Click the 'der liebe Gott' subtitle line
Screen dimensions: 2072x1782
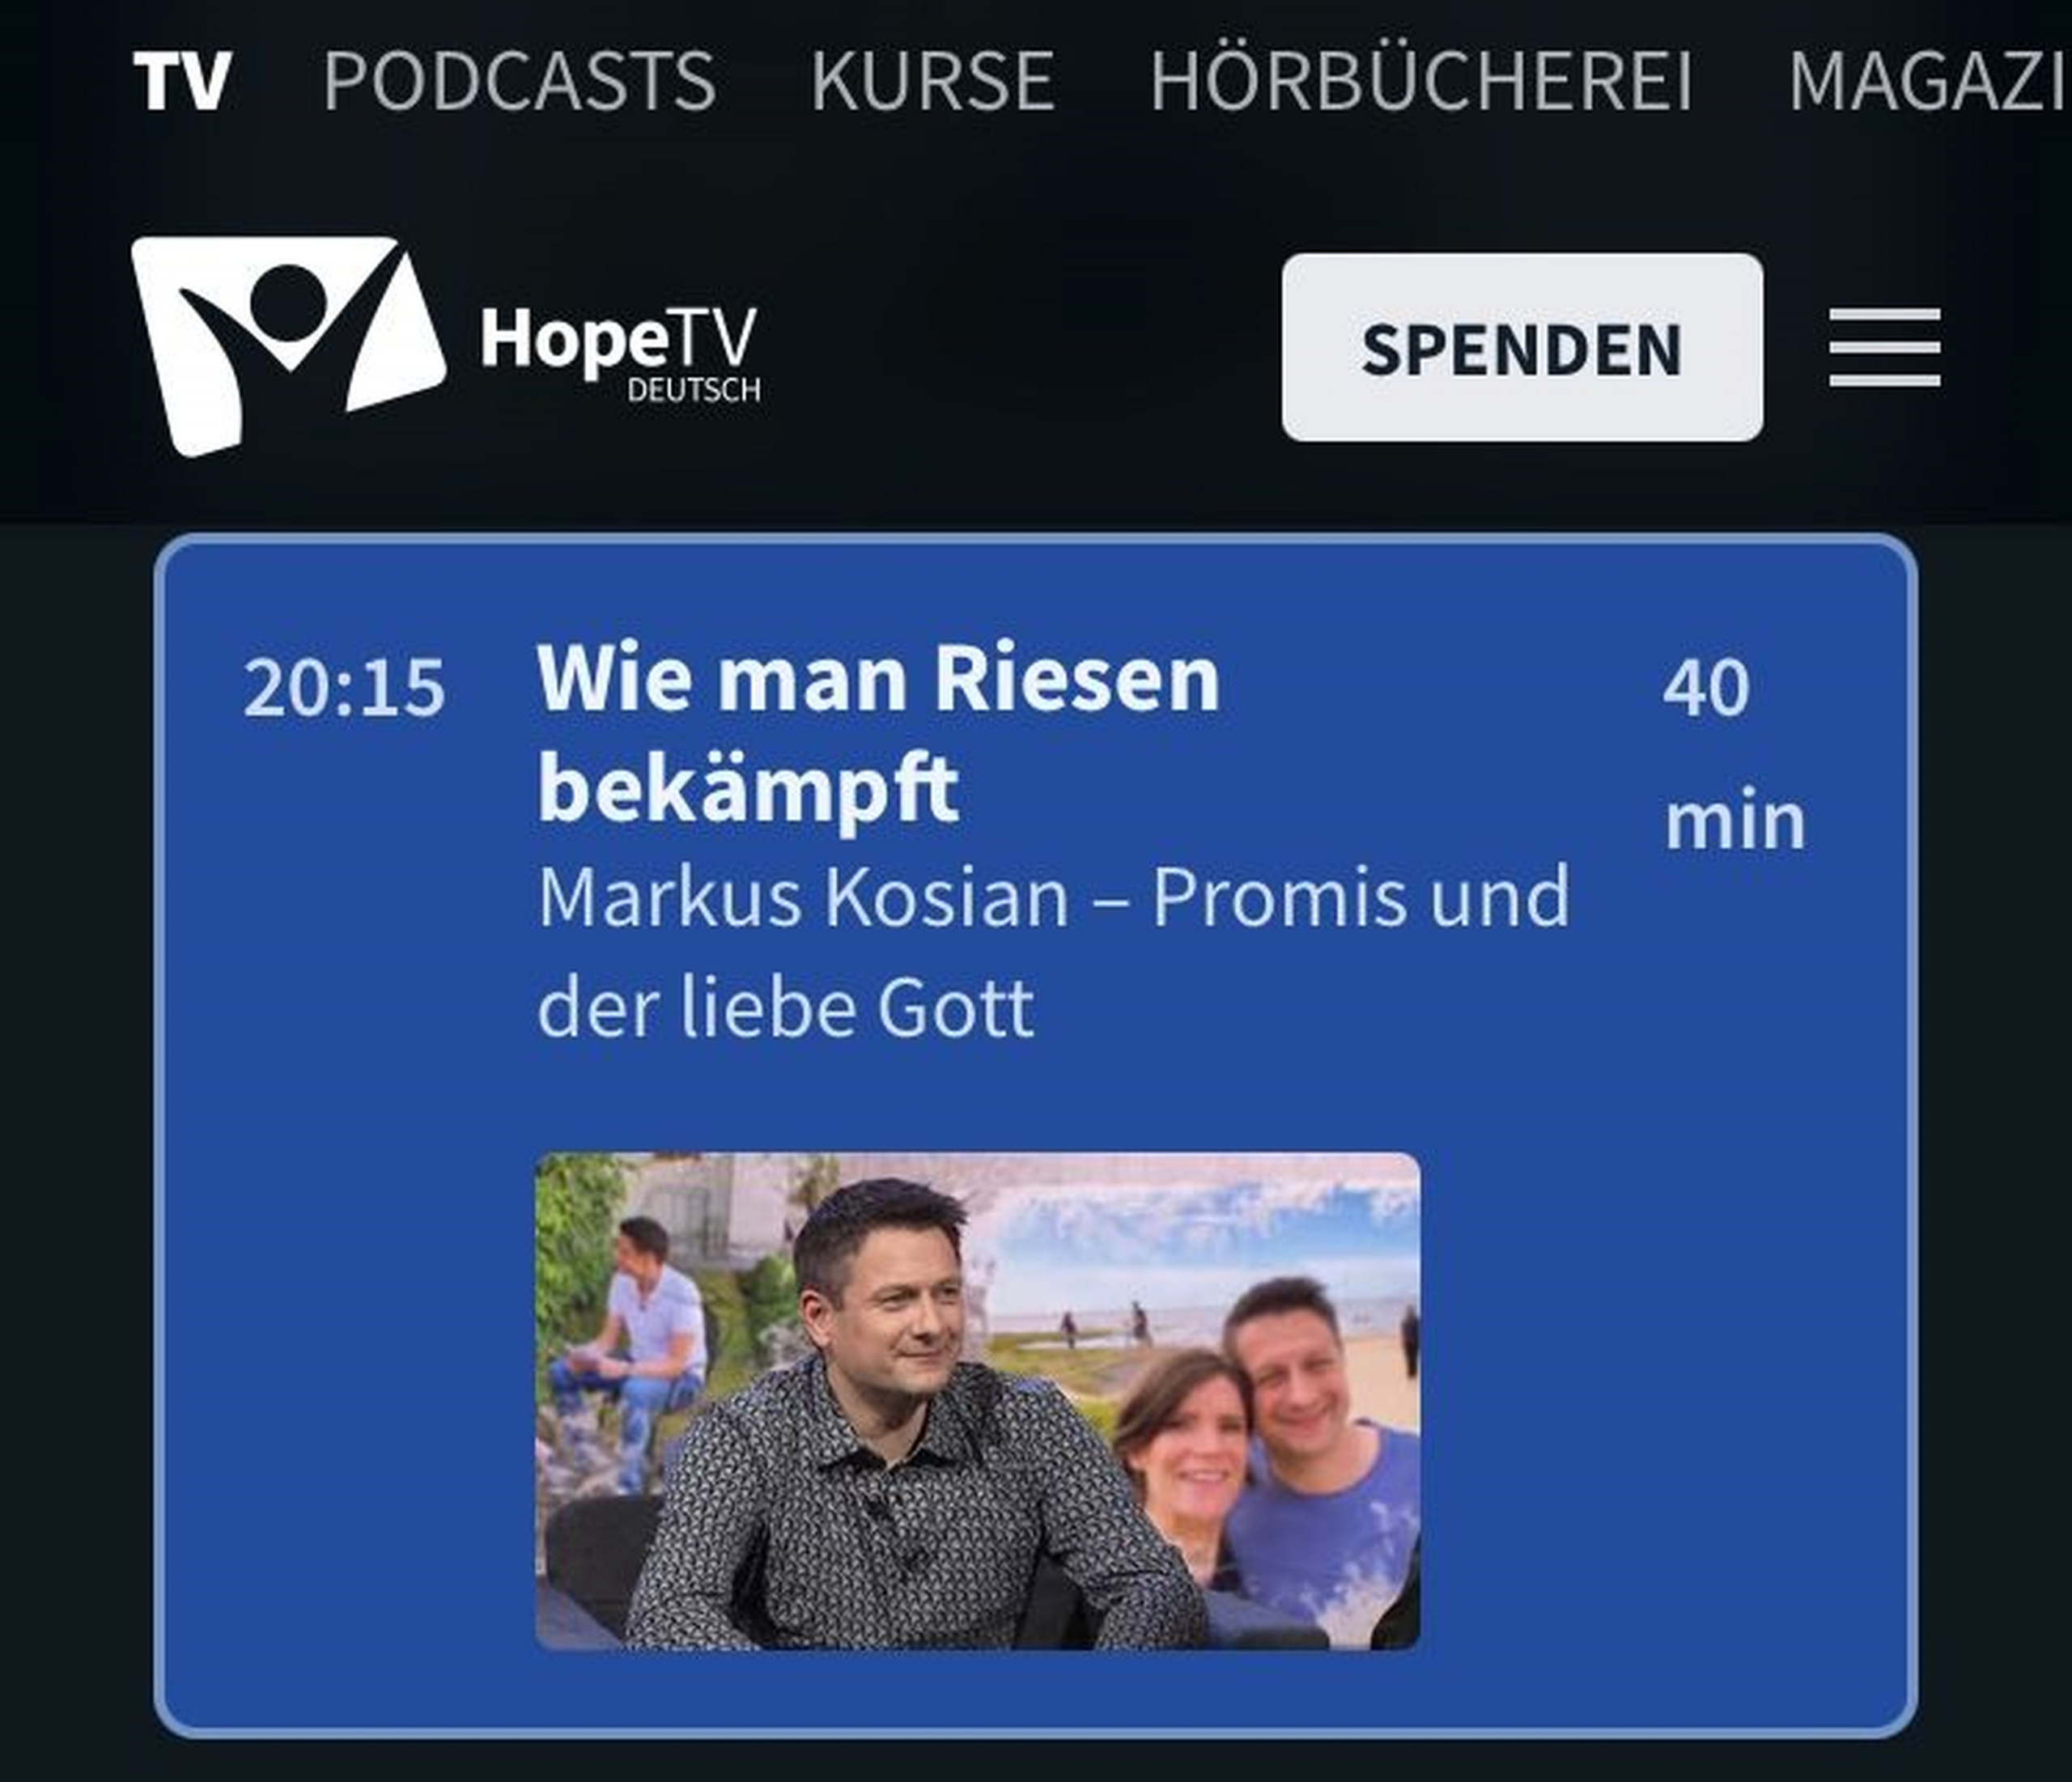coord(785,1007)
